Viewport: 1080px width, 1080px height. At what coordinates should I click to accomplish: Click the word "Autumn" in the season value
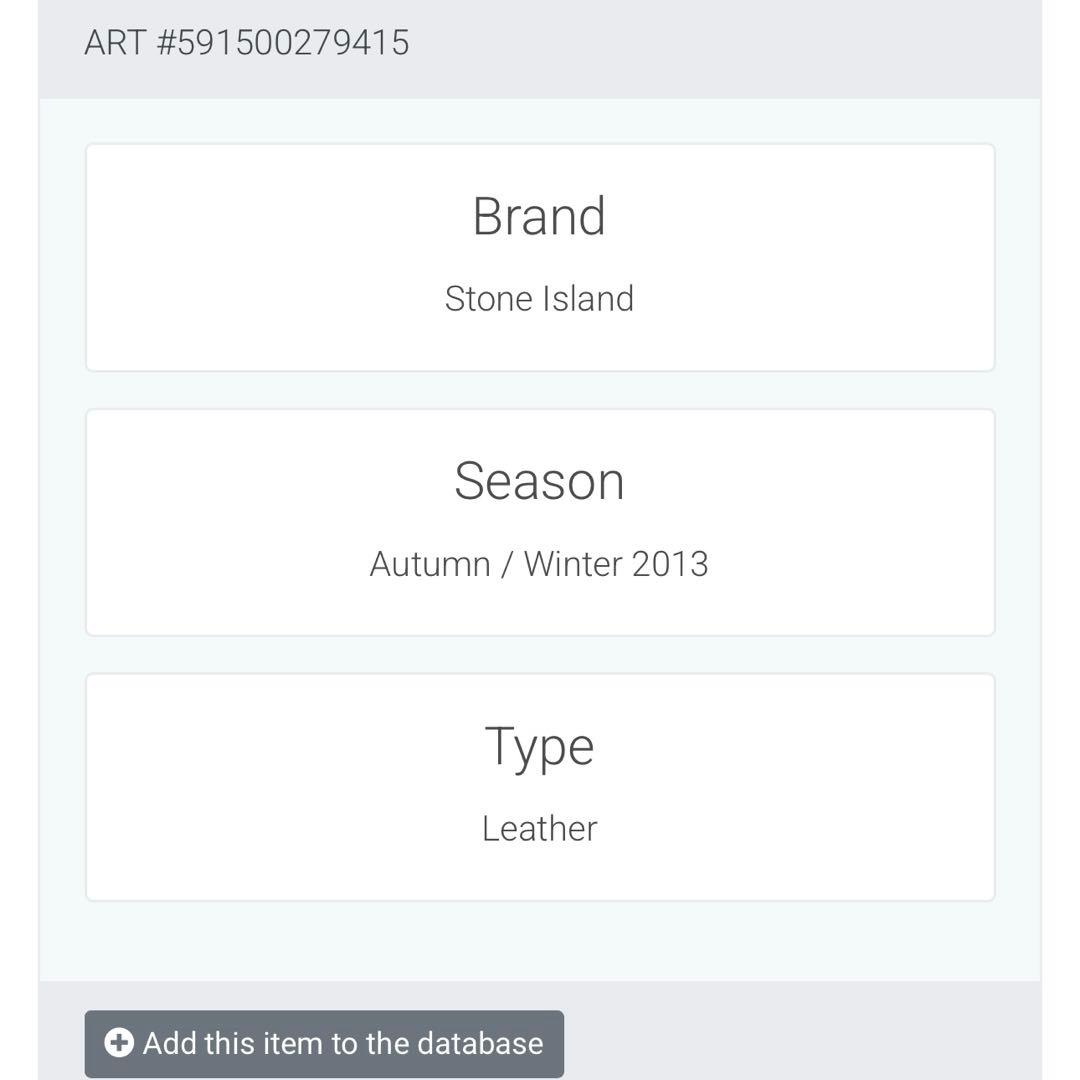429,564
